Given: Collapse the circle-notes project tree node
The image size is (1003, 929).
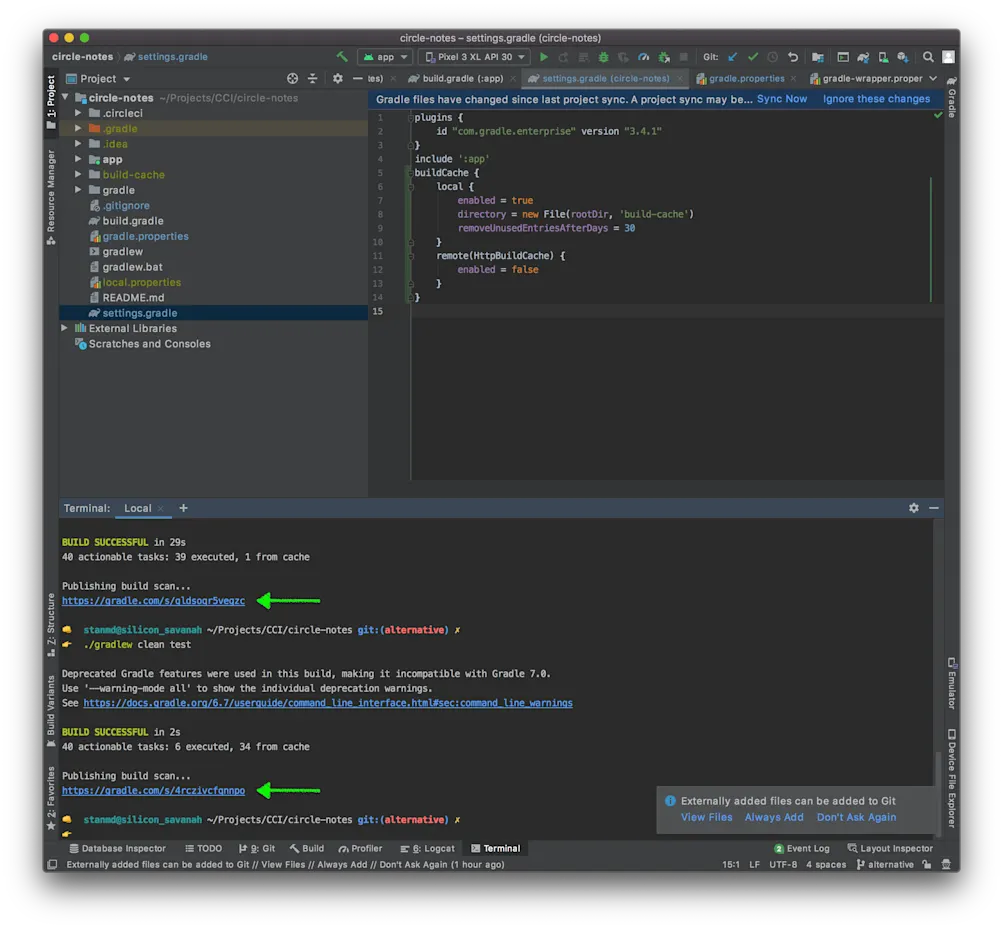Looking at the screenshot, I should coord(65,97).
